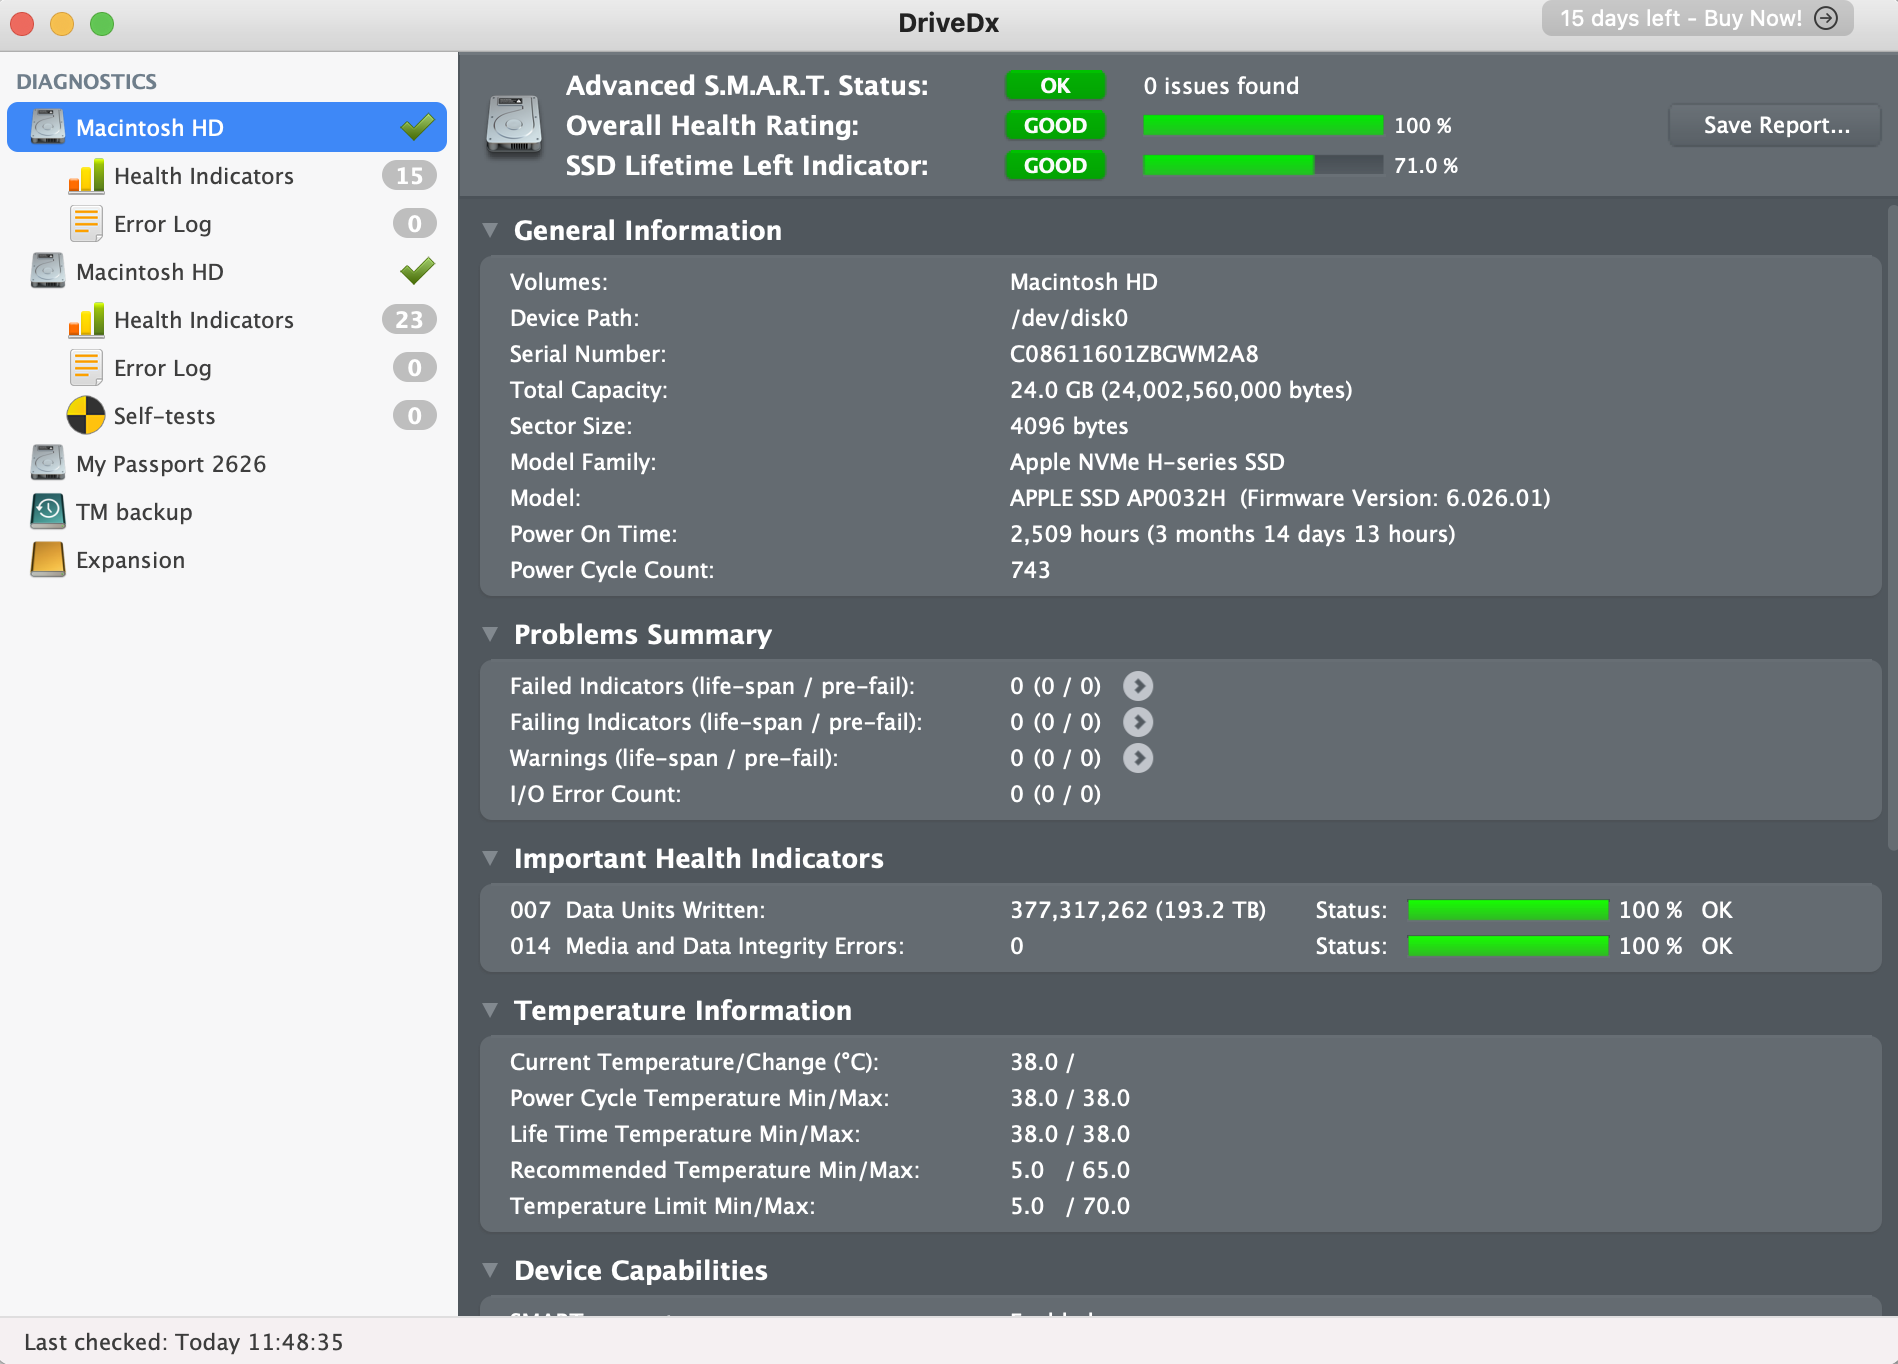Open Health Indicators with 23 items
Image resolution: width=1898 pixels, height=1364 pixels.
tap(227, 320)
